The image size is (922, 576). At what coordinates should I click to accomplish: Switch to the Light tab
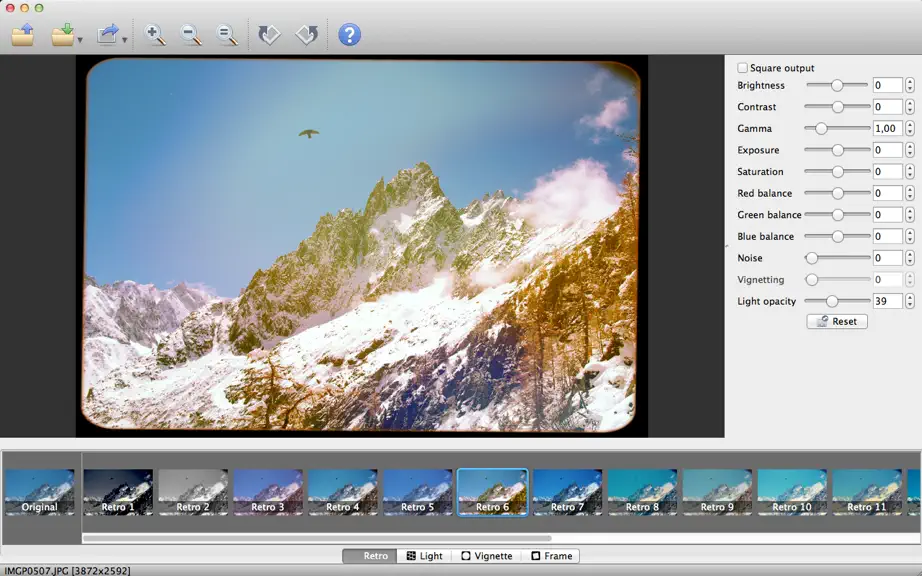(x=425, y=555)
